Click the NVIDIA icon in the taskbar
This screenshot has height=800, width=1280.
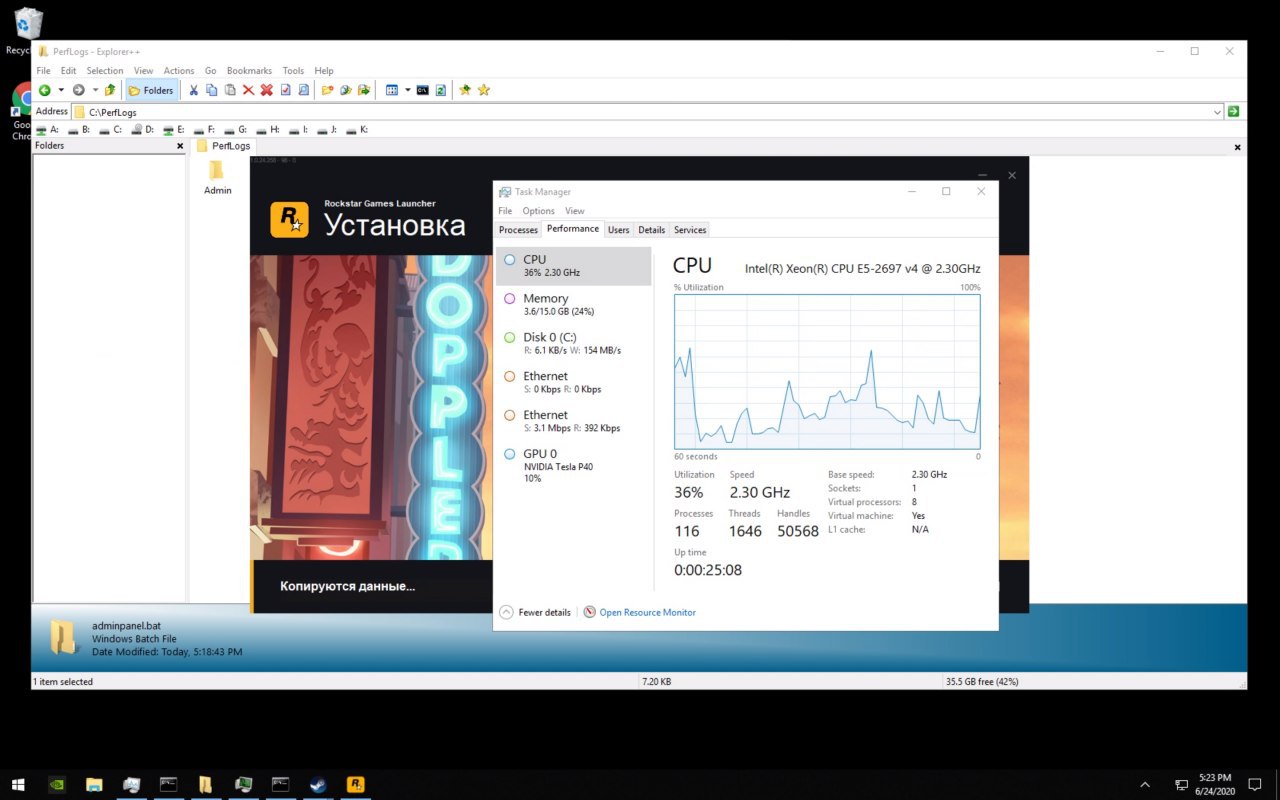pyautogui.click(x=57, y=785)
